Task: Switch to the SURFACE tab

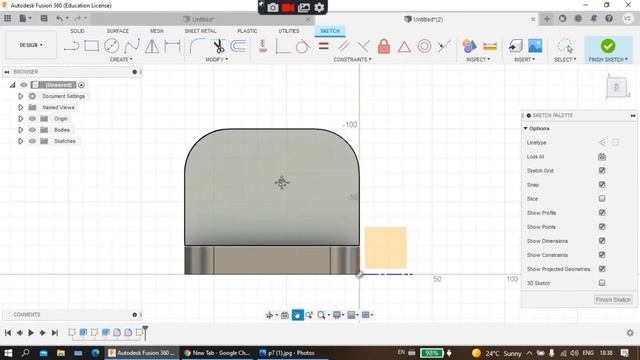Action: click(118, 31)
